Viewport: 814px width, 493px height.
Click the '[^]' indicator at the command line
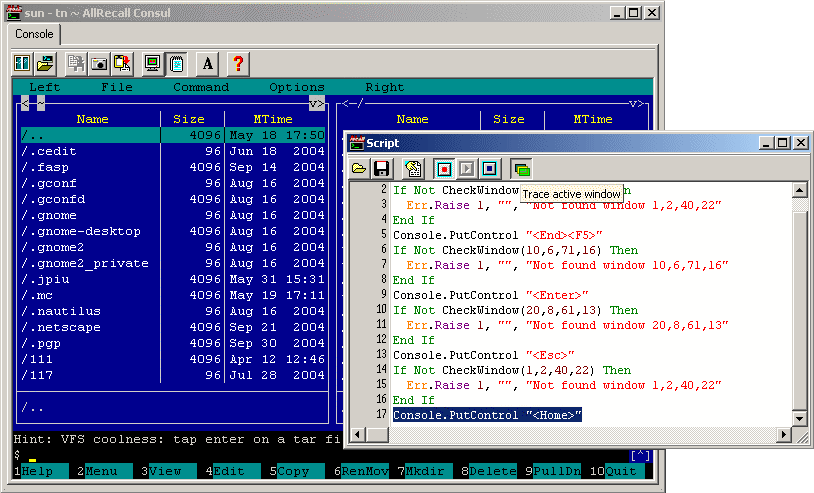point(640,455)
